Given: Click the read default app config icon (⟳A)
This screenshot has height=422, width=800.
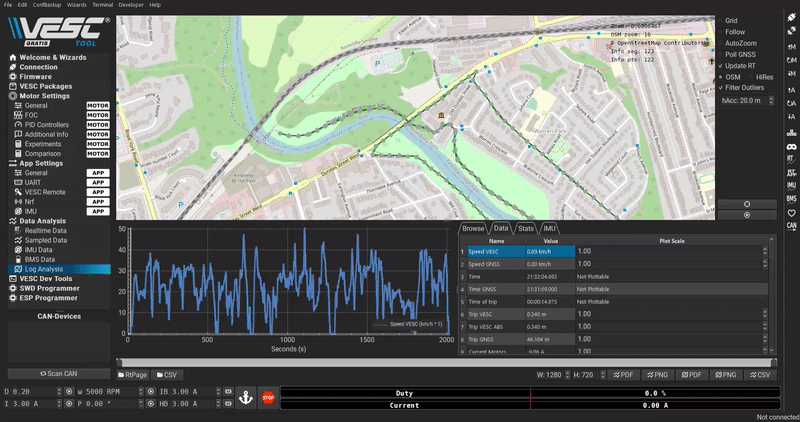Looking at the screenshot, I should (x=791, y=103).
